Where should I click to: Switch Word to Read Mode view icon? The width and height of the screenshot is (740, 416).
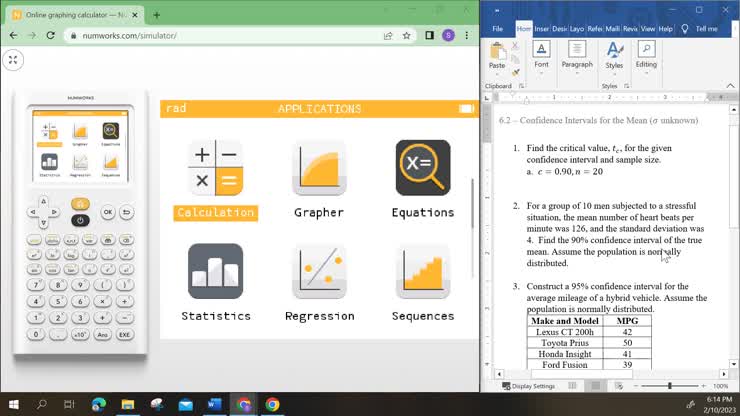(x=572, y=386)
